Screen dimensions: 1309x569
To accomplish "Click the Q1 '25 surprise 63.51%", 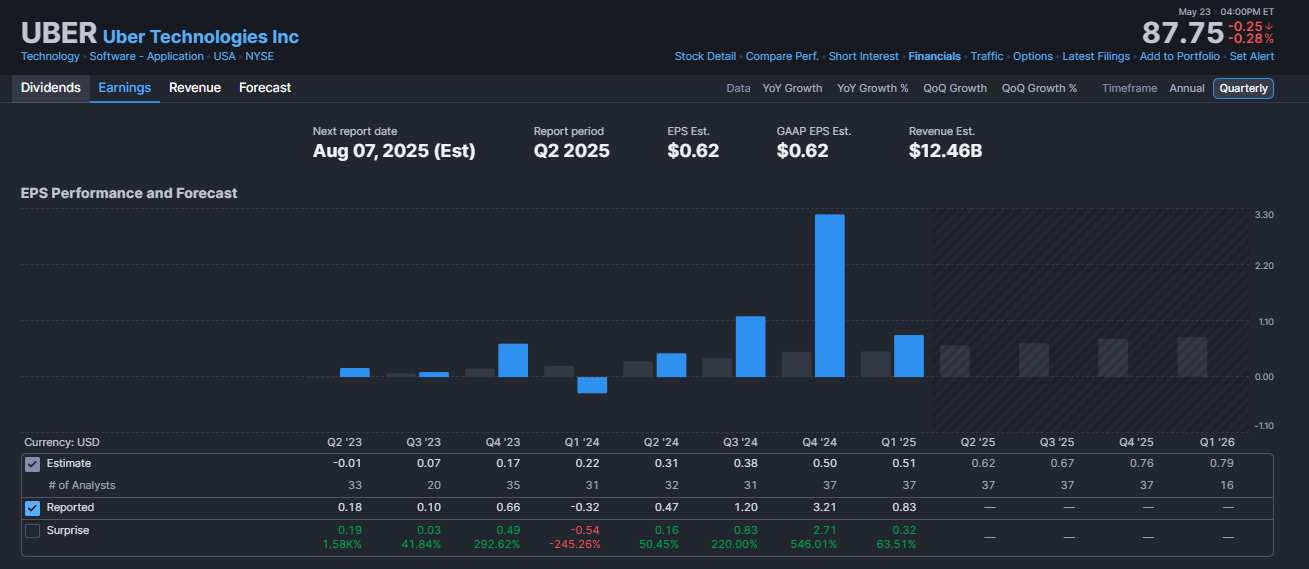I will 896,544.
